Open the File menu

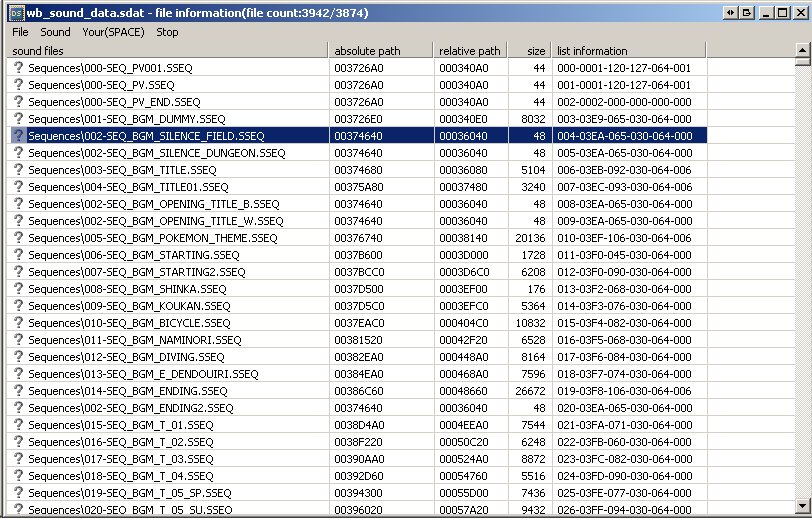(20, 32)
